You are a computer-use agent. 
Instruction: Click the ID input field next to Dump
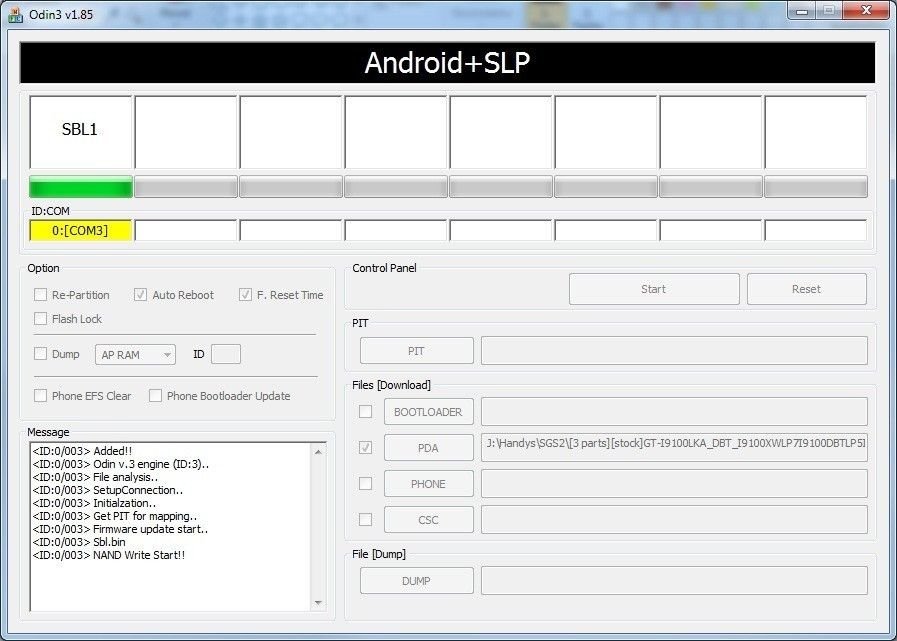[226, 354]
